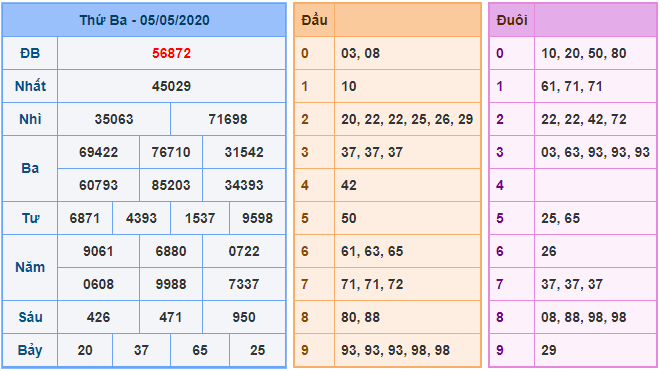Click the cell 20 in Bảy row
660x371 pixels.
(x=85, y=350)
